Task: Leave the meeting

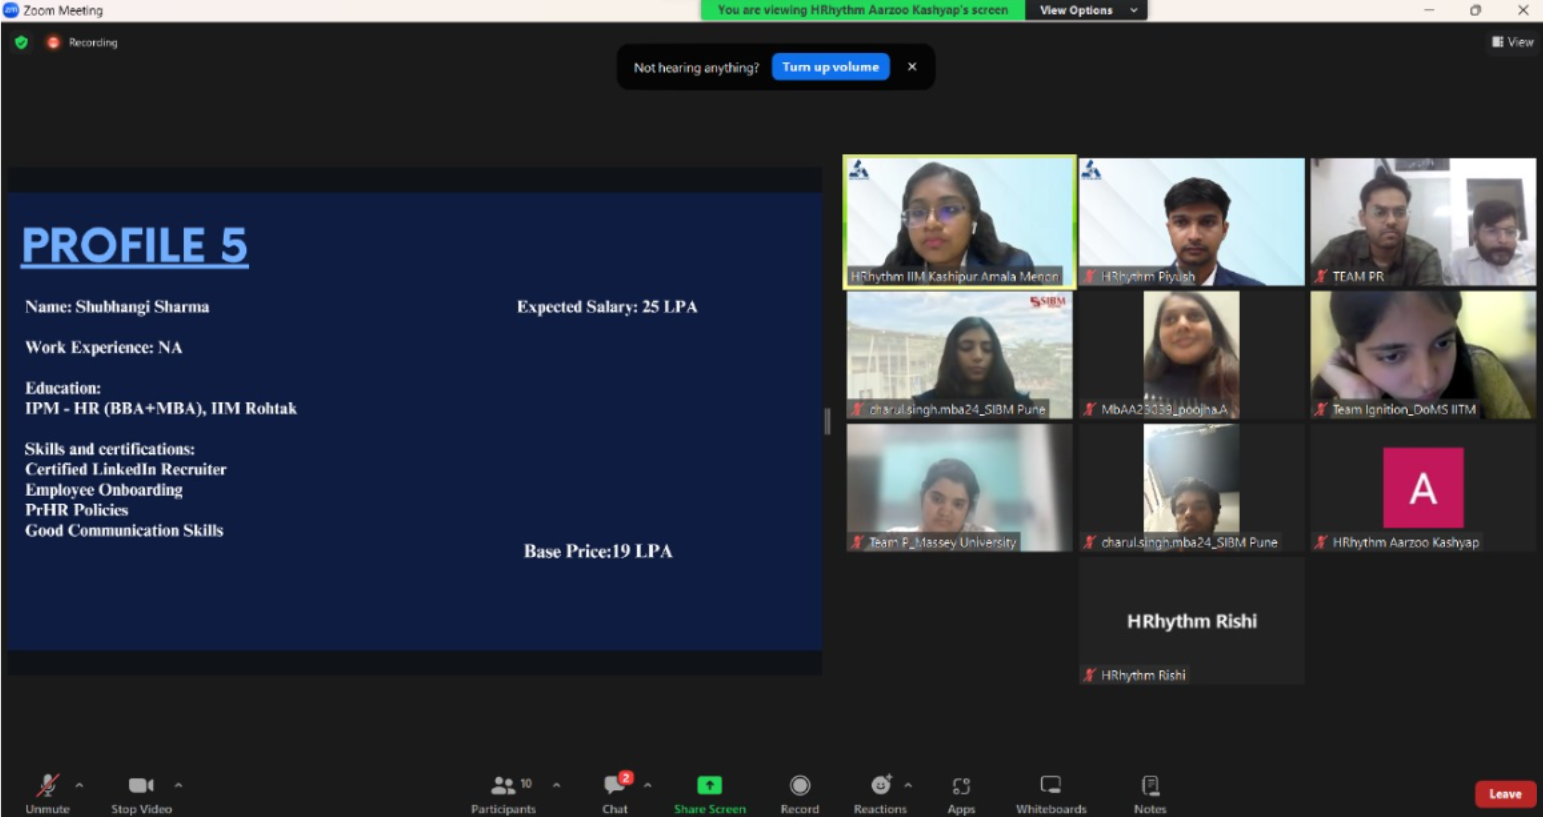Action: click(x=1505, y=794)
